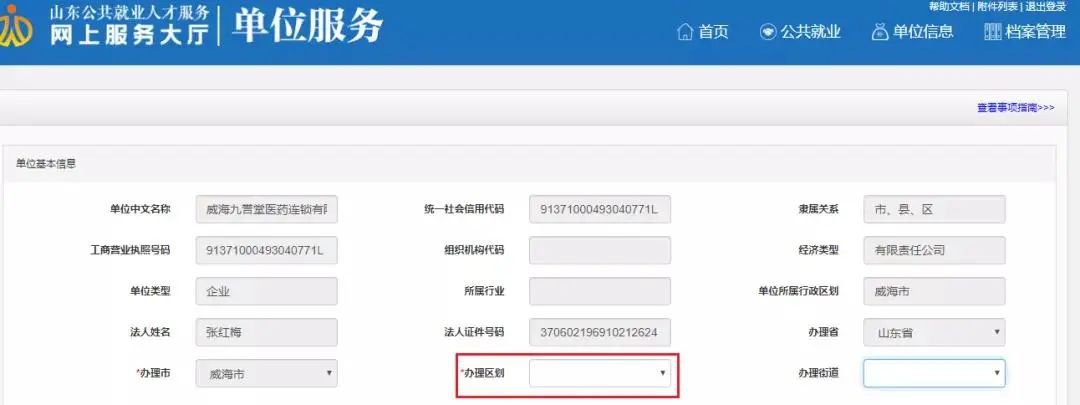
Task: Open the 办理市 dropdown showing 威海市
Action: tap(267, 373)
